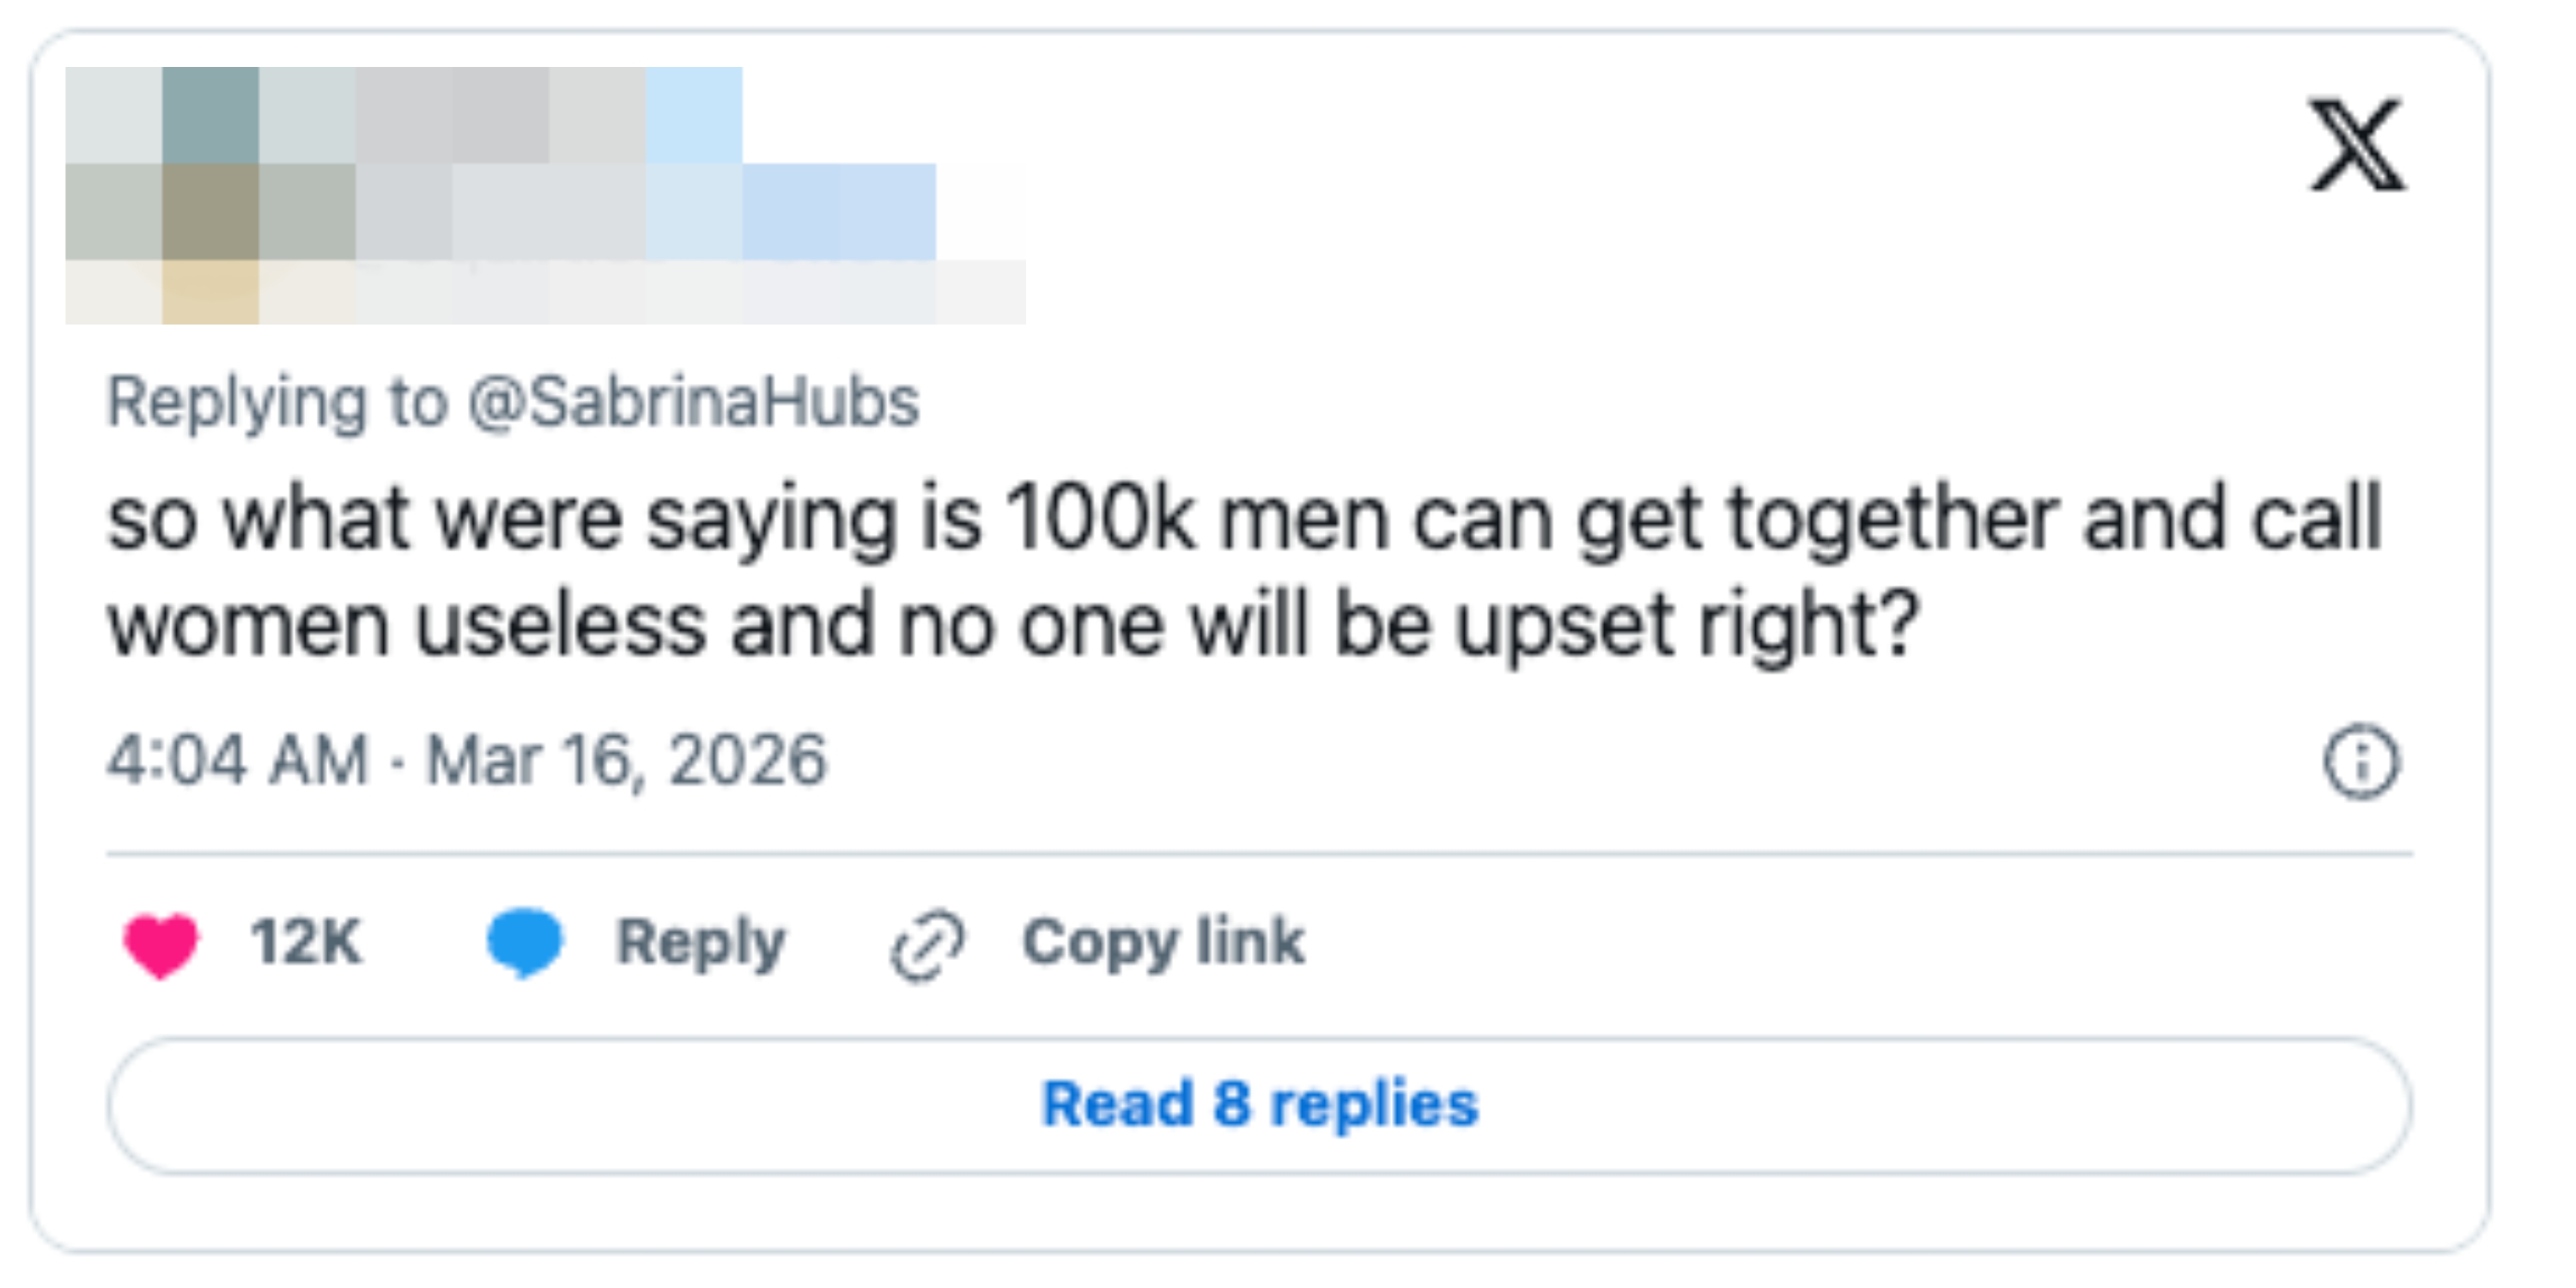The width and height of the screenshot is (2576, 1288).
Task: Click the blurred light-blue badge beside the name
Action: 693,116
